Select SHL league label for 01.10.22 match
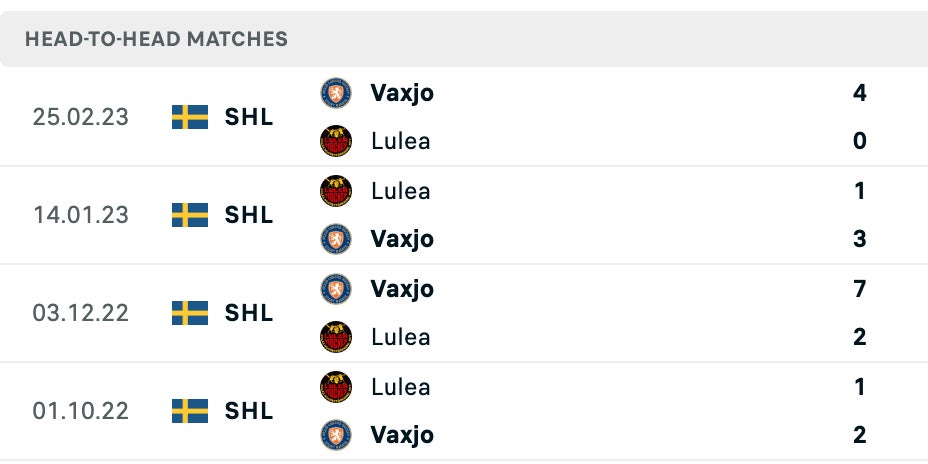928x464 pixels. pyautogui.click(x=249, y=411)
